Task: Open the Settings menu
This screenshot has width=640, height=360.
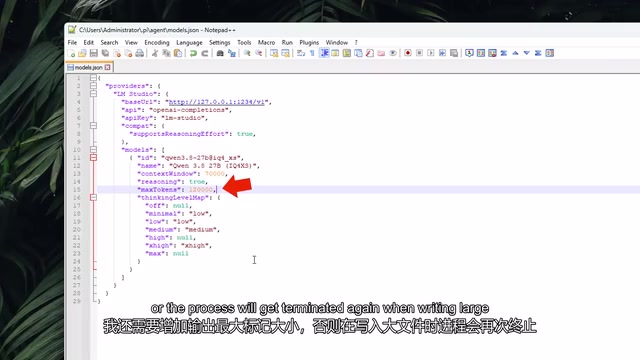Action: pyautogui.click(x=220, y=42)
